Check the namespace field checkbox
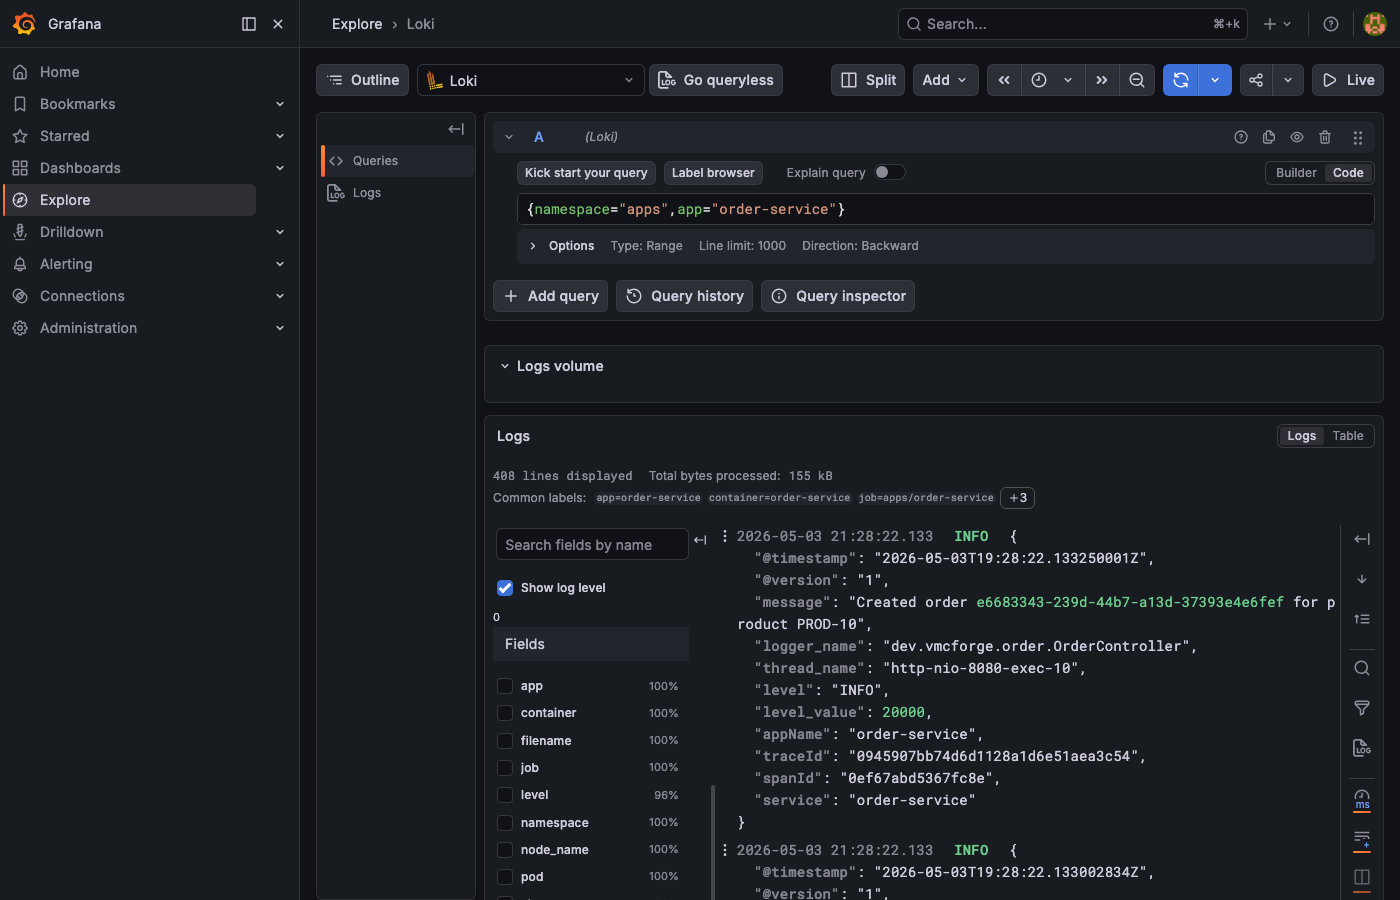The height and width of the screenshot is (900, 1400). 505,823
